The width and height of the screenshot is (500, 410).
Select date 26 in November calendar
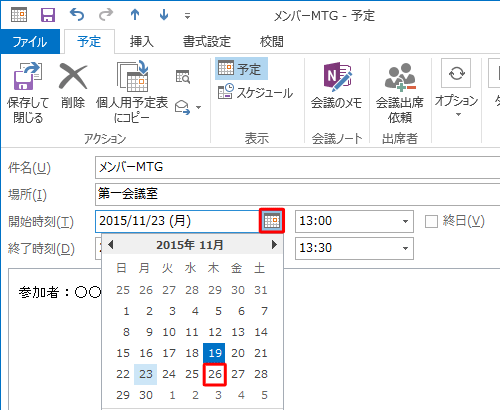[x=215, y=374]
